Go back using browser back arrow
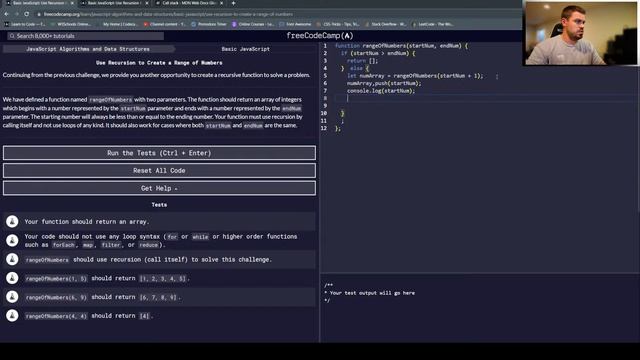The width and height of the screenshot is (640, 360). [7, 14]
